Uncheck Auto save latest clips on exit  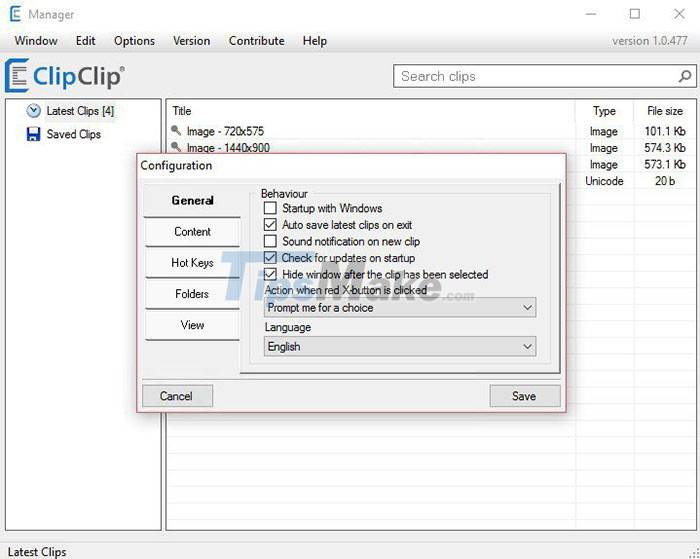(270, 225)
